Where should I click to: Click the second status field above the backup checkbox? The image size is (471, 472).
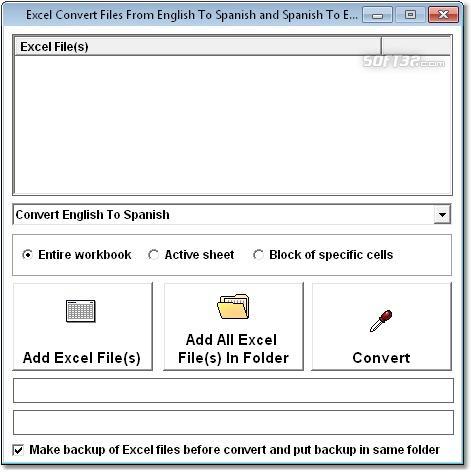(233, 422)
